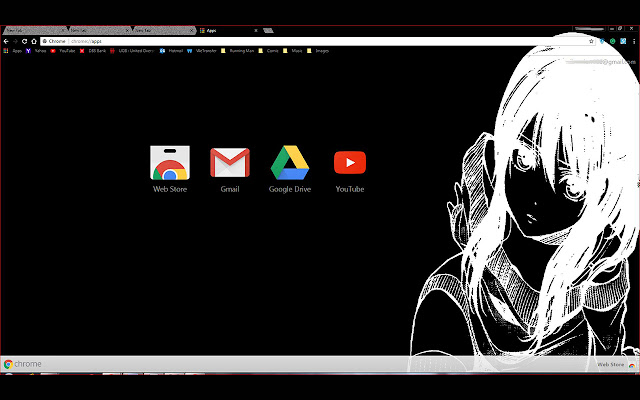This screenshot has width=640, height=400.
Task: Go to the home page
Action: coord(34,41)
